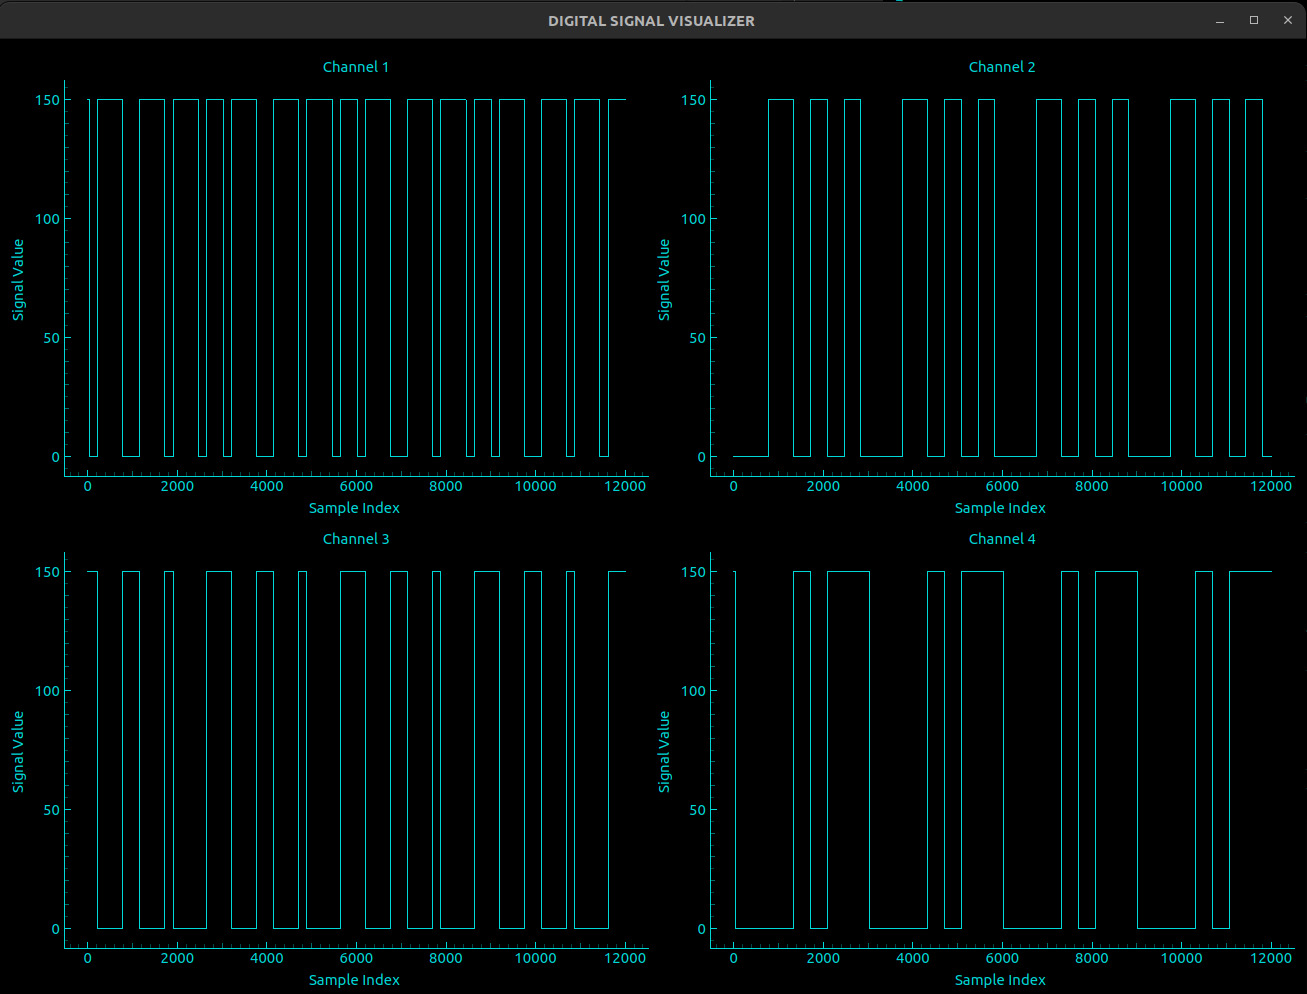Viewport: 1307px width, 994px height.
Task: Click the 100 y-axis tick of Channel 4
Action: point(693,691)
